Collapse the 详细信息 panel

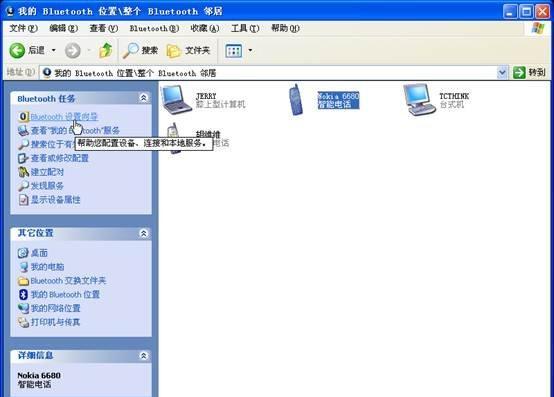click(x=143, y=355)
